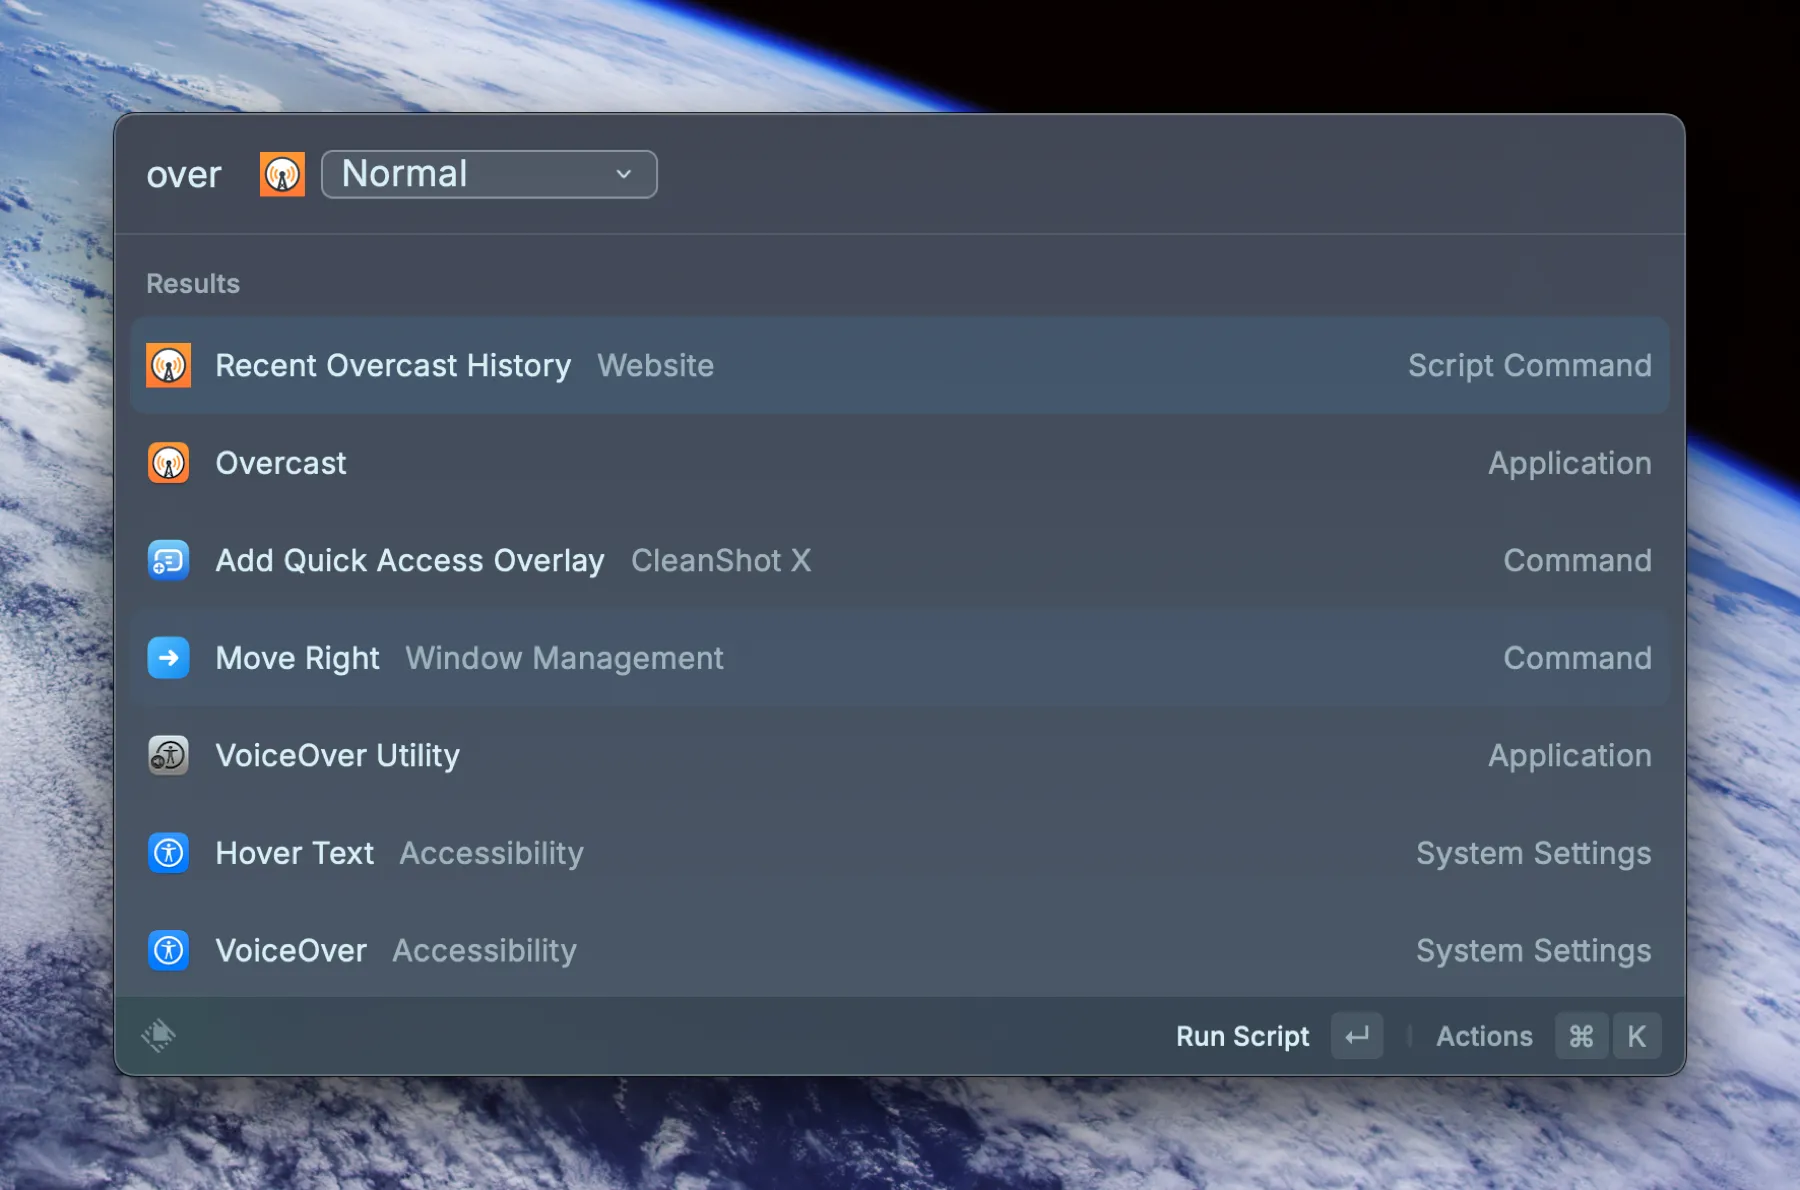Viewport: 1800px width, 1190px height.
Task: Click the Overcast icon beside the search query
Action: (281, 174)
